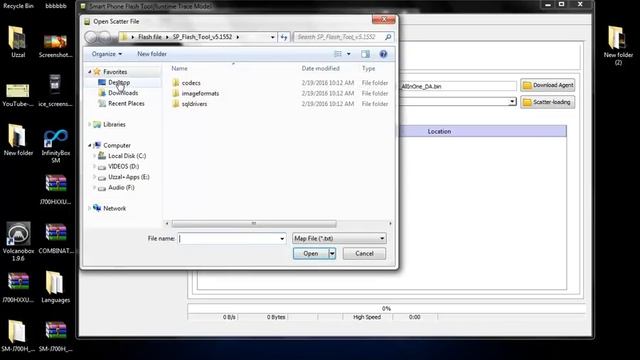The image size is (640, 360).
Task: Open the Recycle Bin desktop icon
Action: pos(18,5)
